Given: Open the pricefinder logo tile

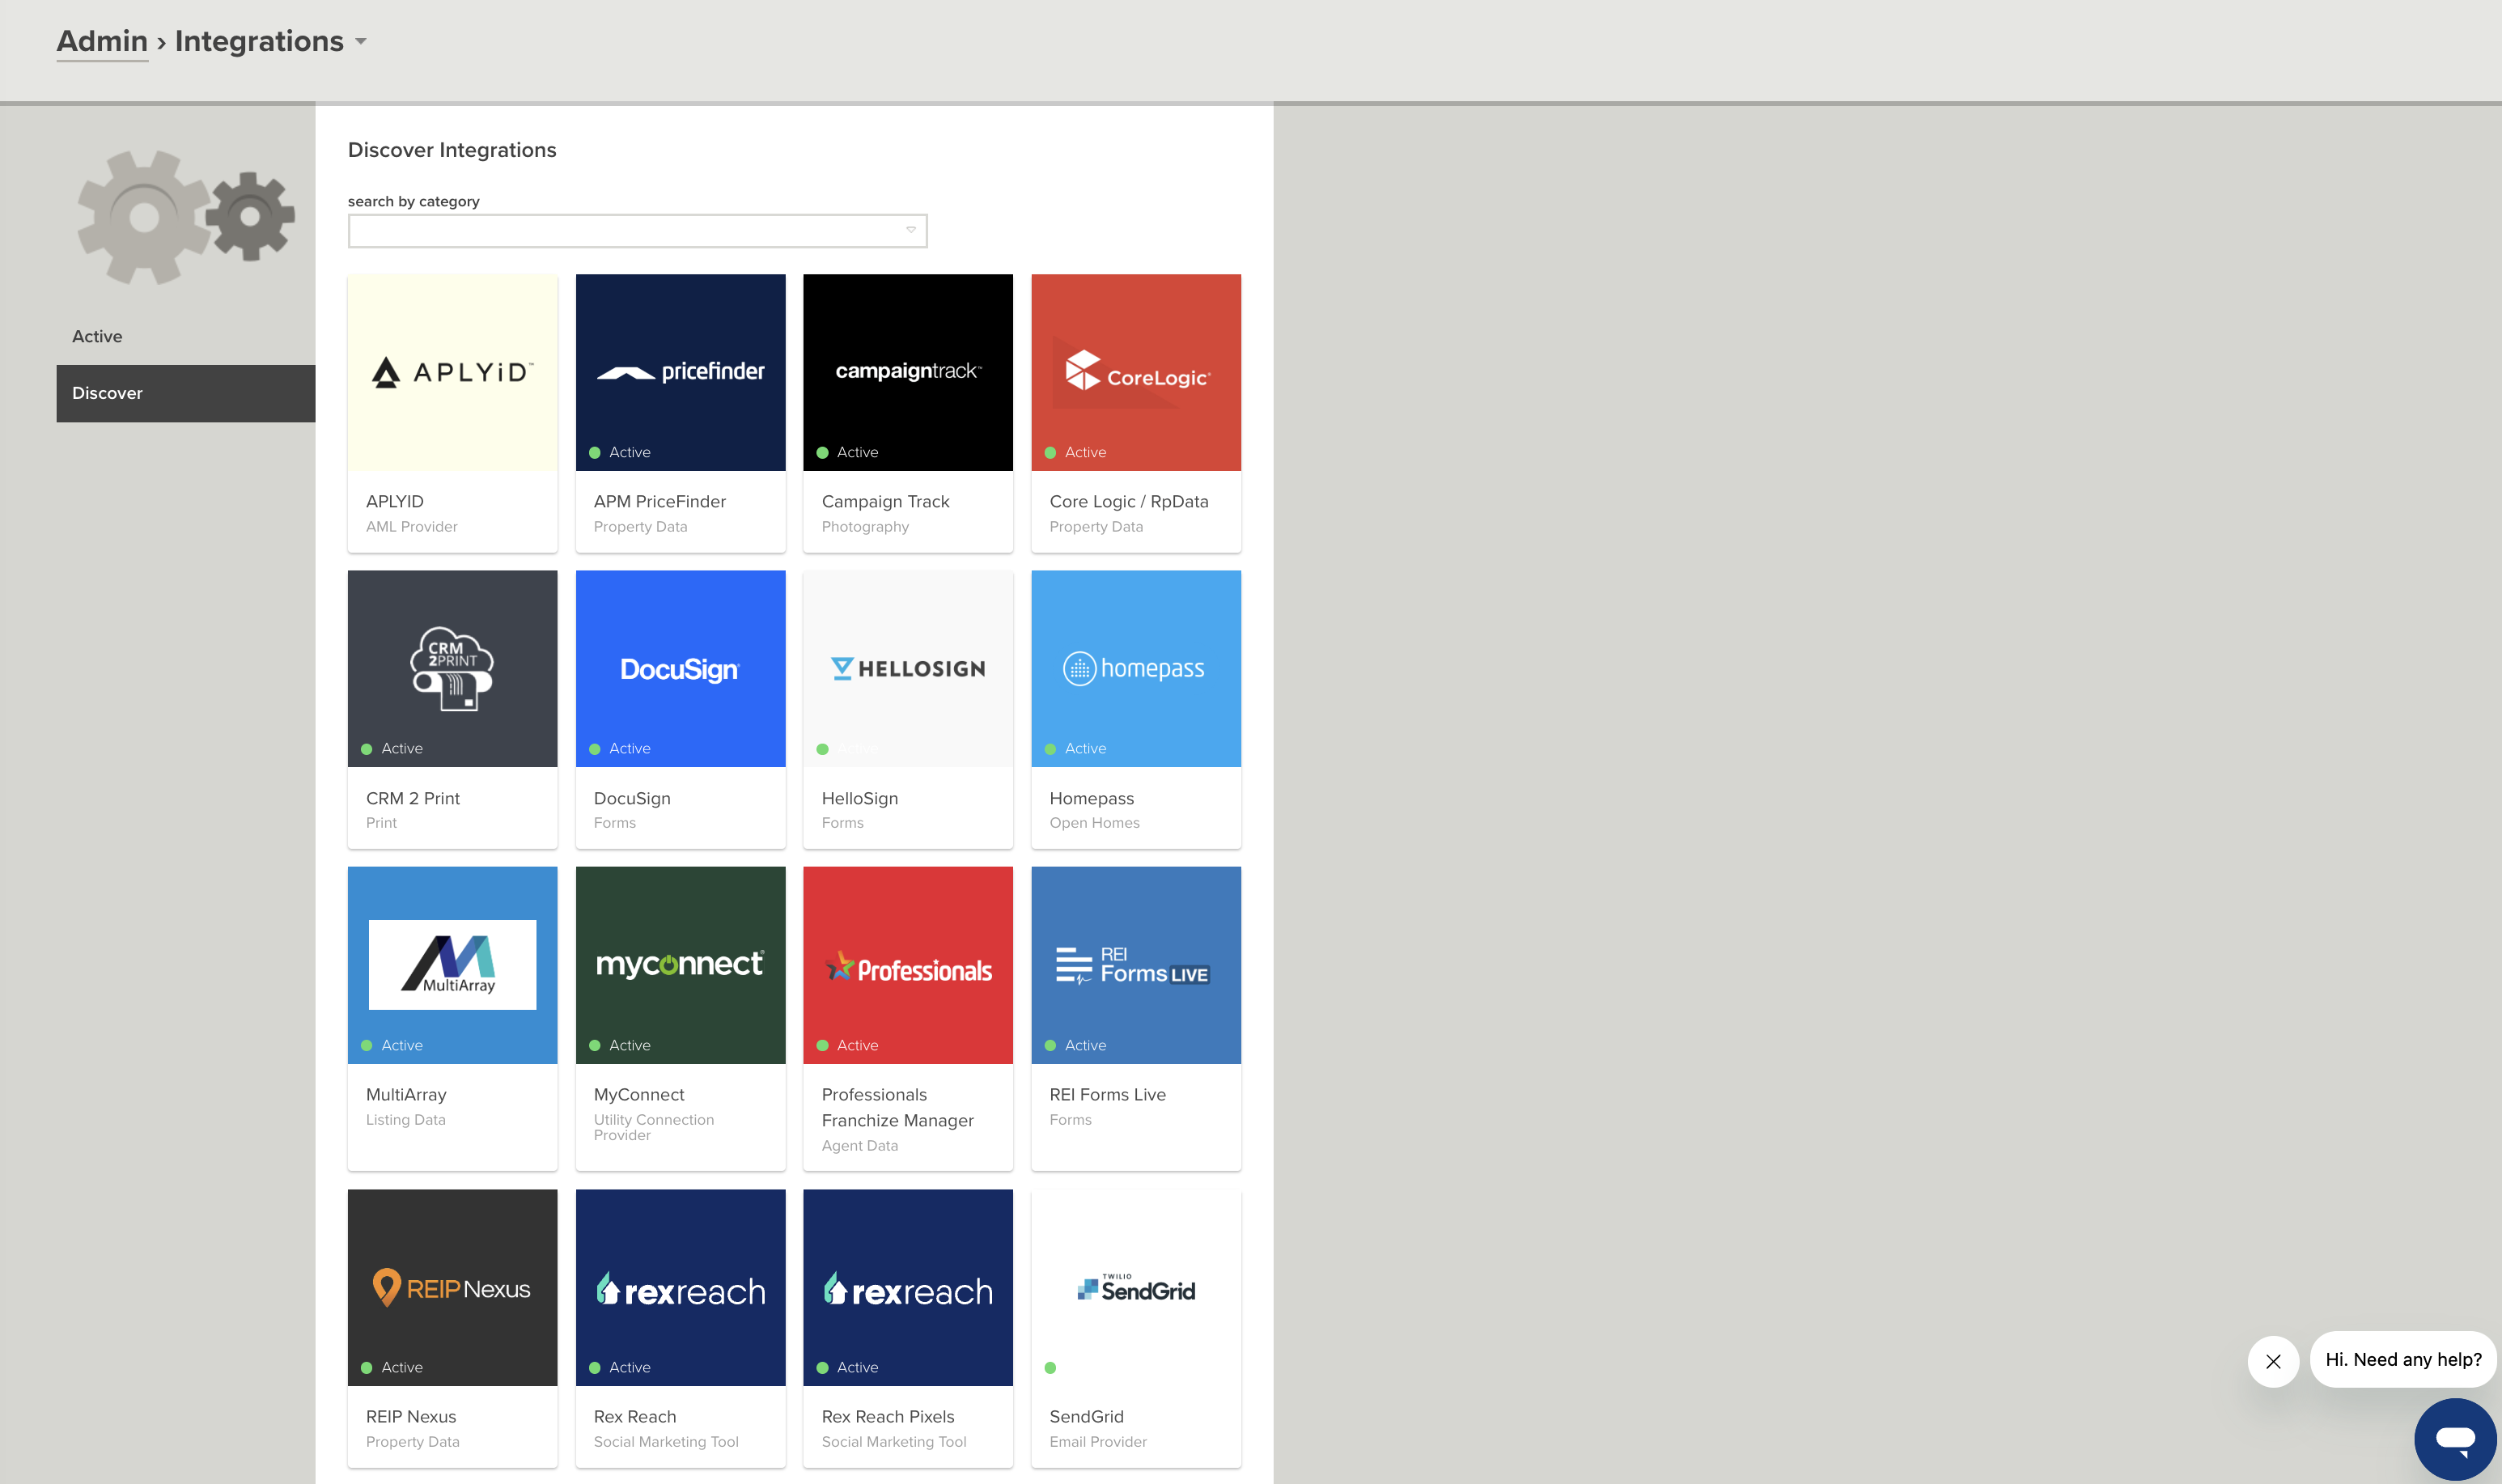Looking at the screenshot, I should coord(680,372).
